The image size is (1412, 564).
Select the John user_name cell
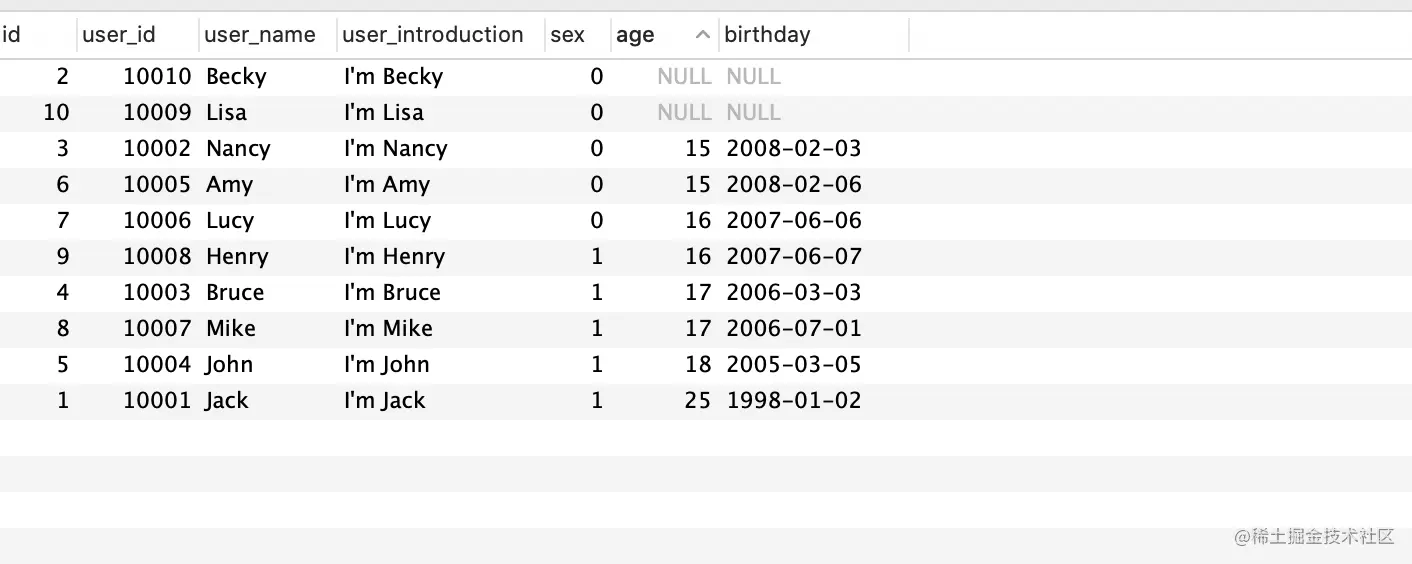tap(229, 365)
